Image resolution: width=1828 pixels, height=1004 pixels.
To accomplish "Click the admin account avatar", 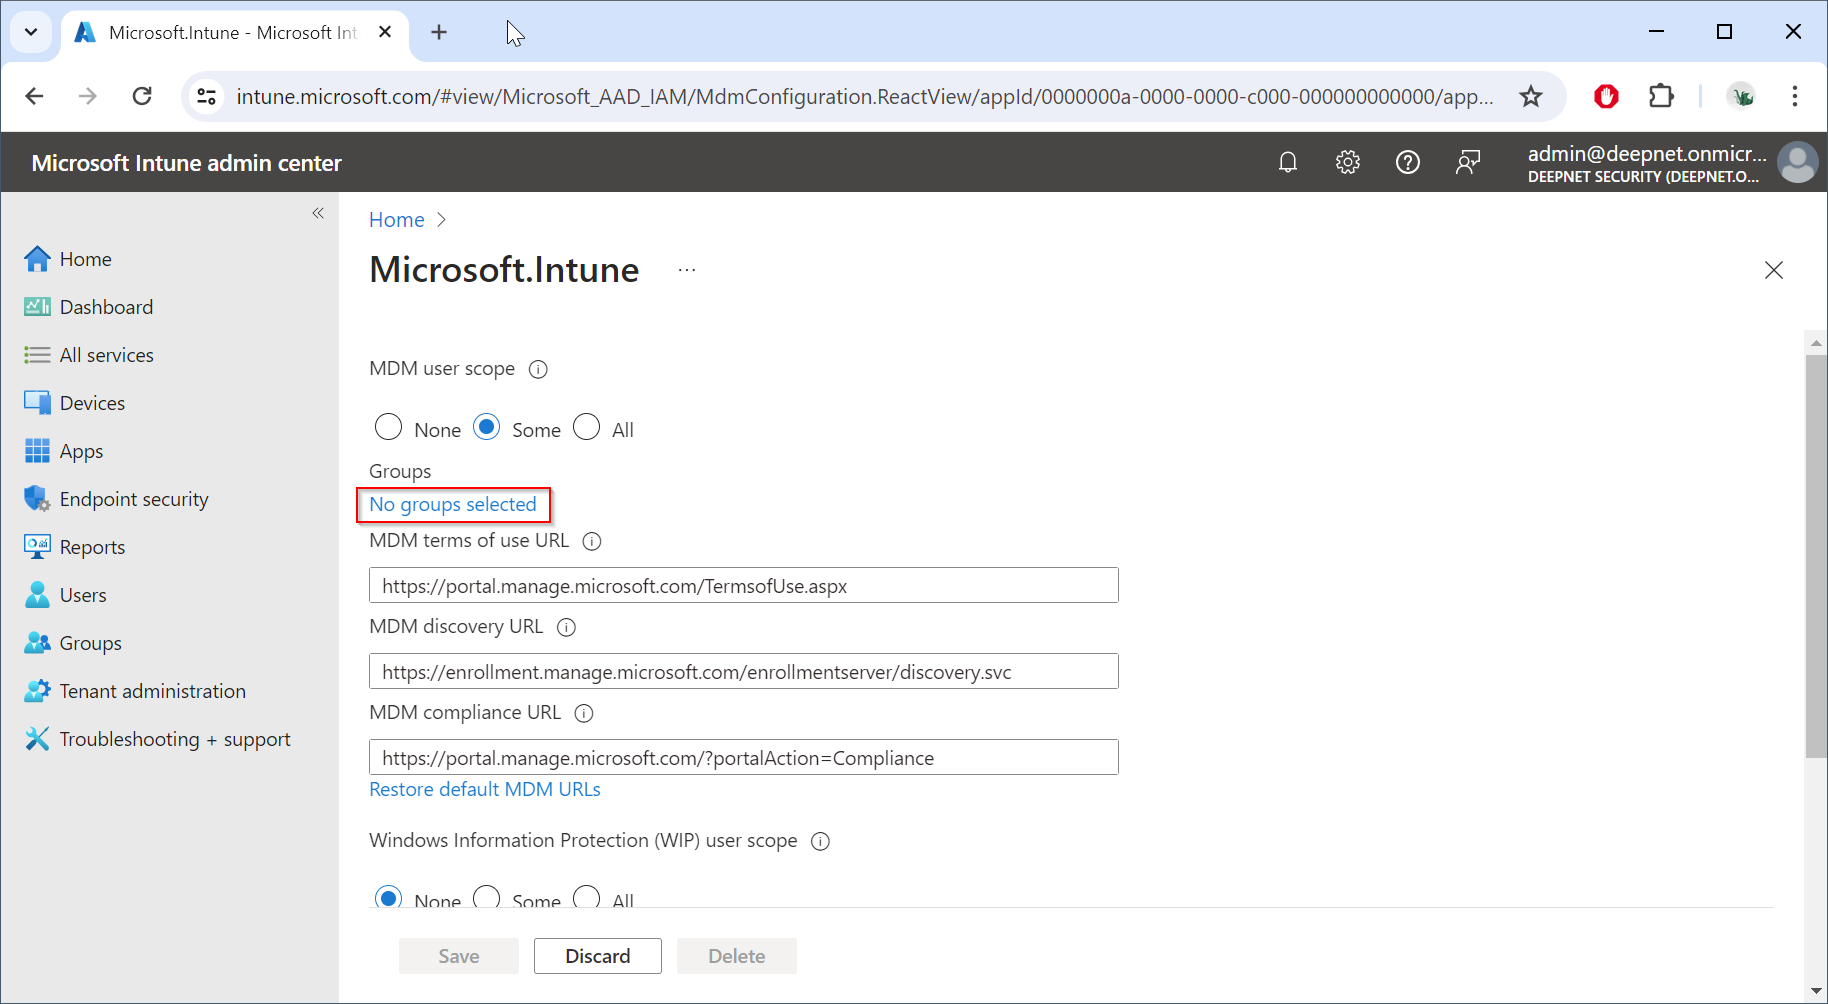I will pos(1797,163).
